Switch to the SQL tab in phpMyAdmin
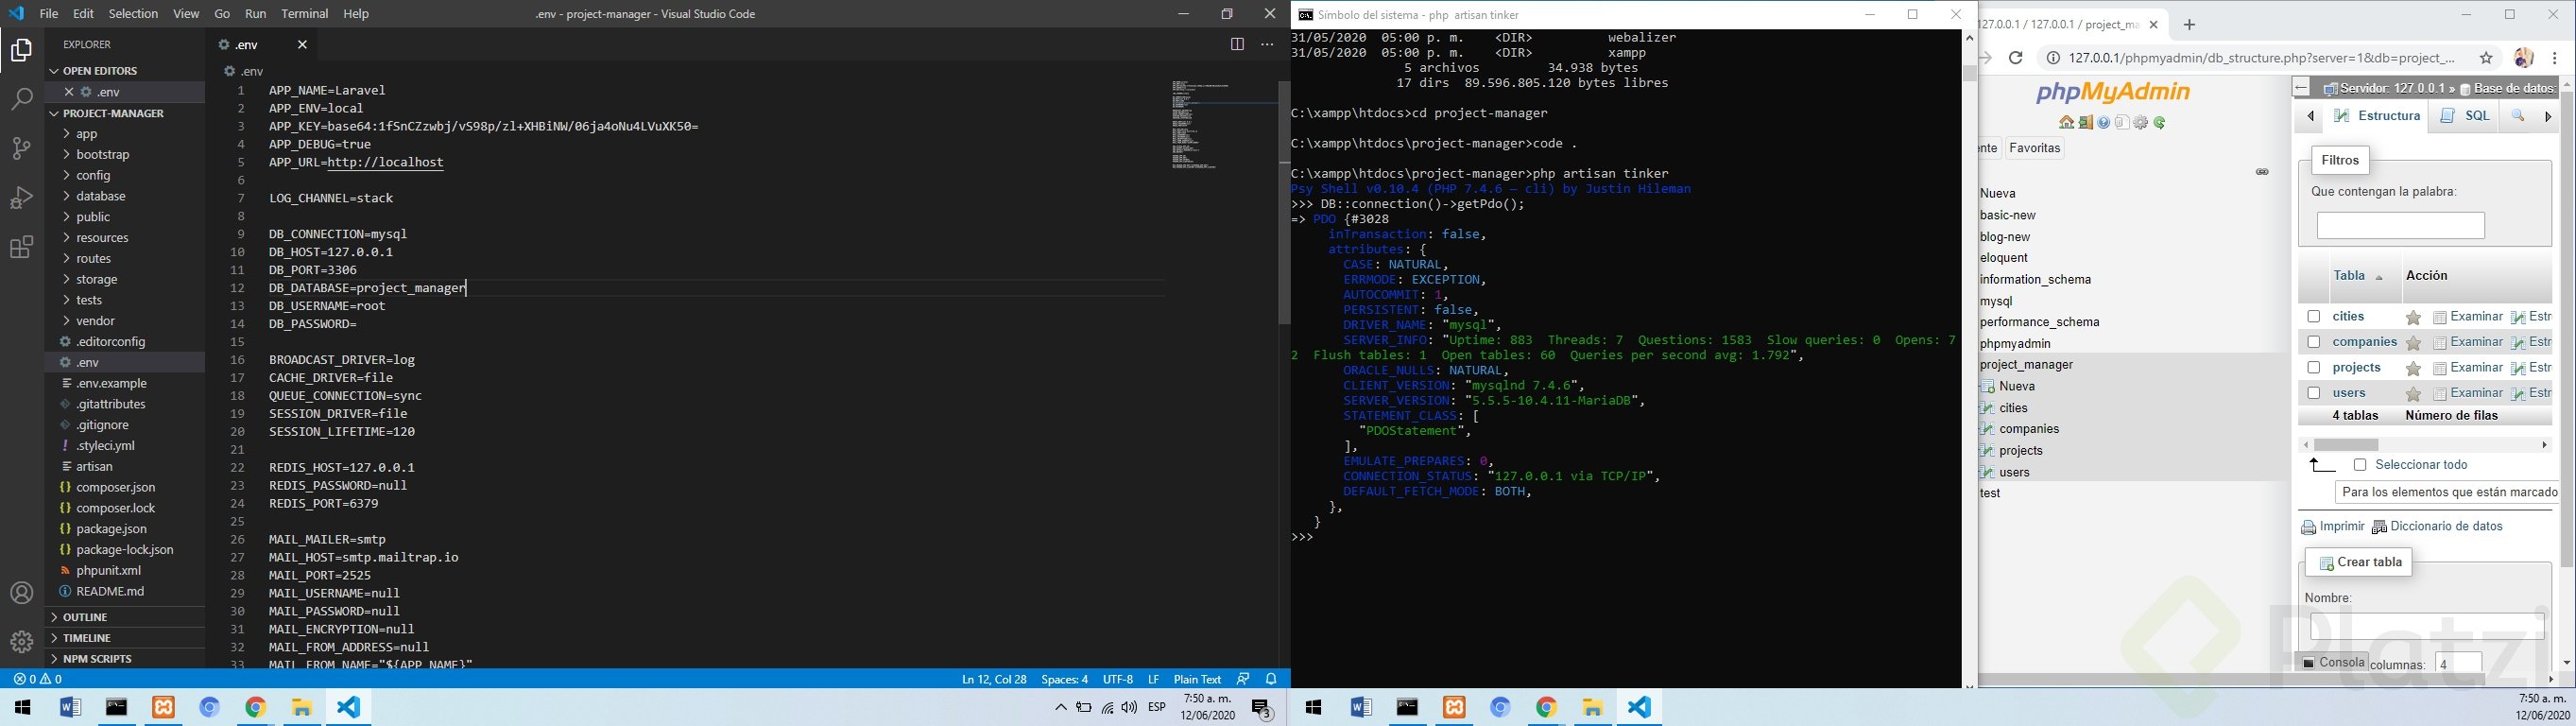 click(2464, 116)
